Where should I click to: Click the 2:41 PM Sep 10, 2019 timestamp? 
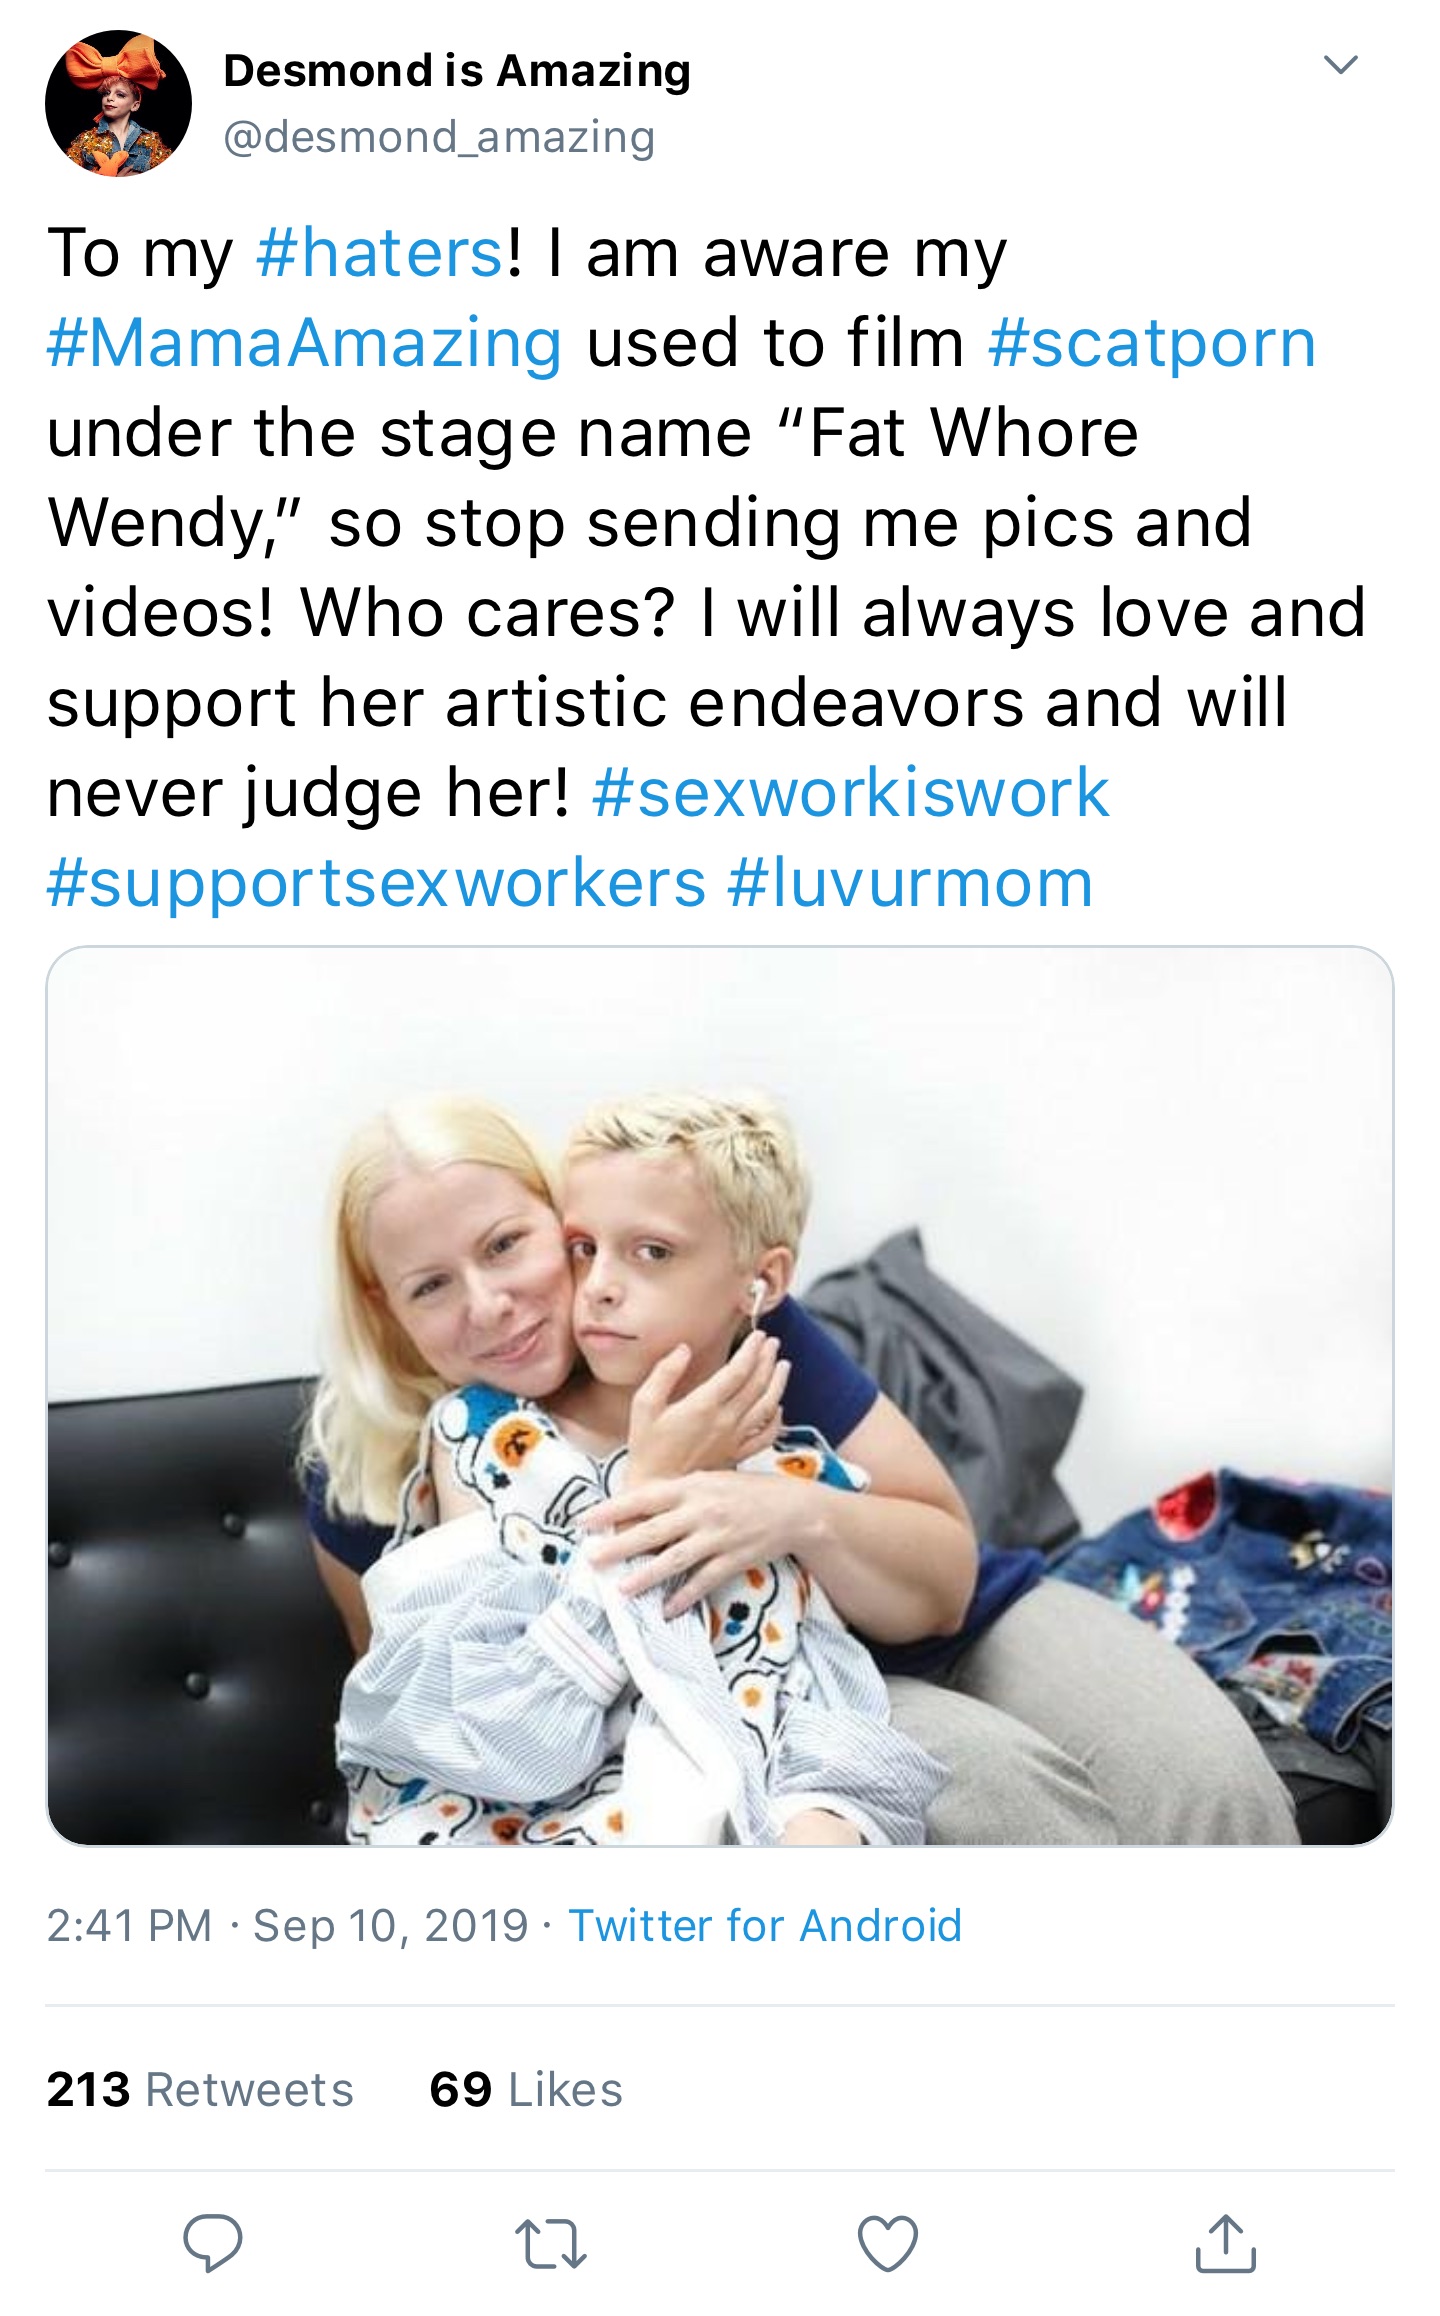287,1925
